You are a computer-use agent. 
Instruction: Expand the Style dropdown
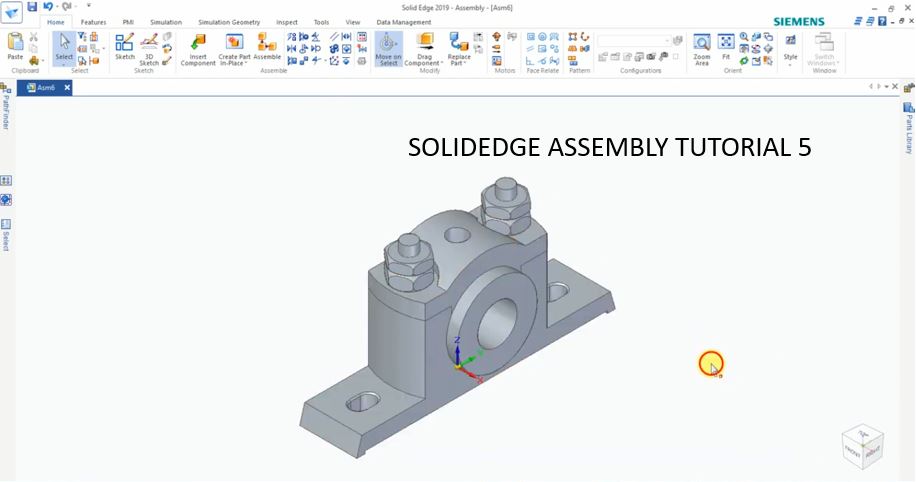[790, 49]
